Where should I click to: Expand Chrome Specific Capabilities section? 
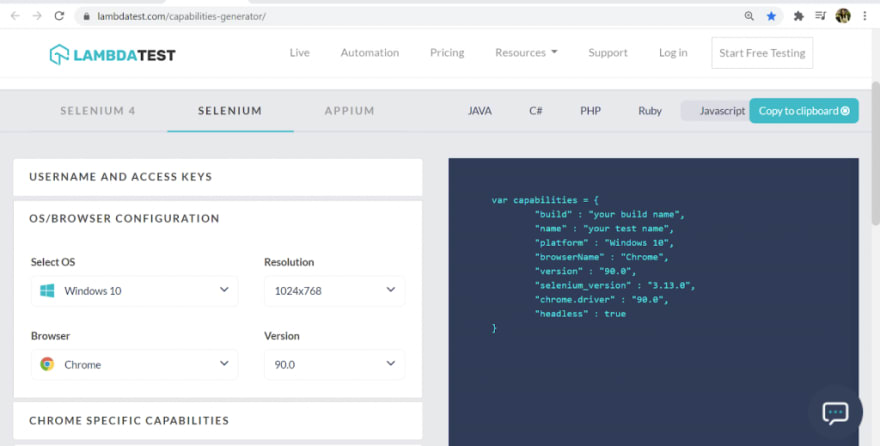pyautogui.click(x=218, y=421)
